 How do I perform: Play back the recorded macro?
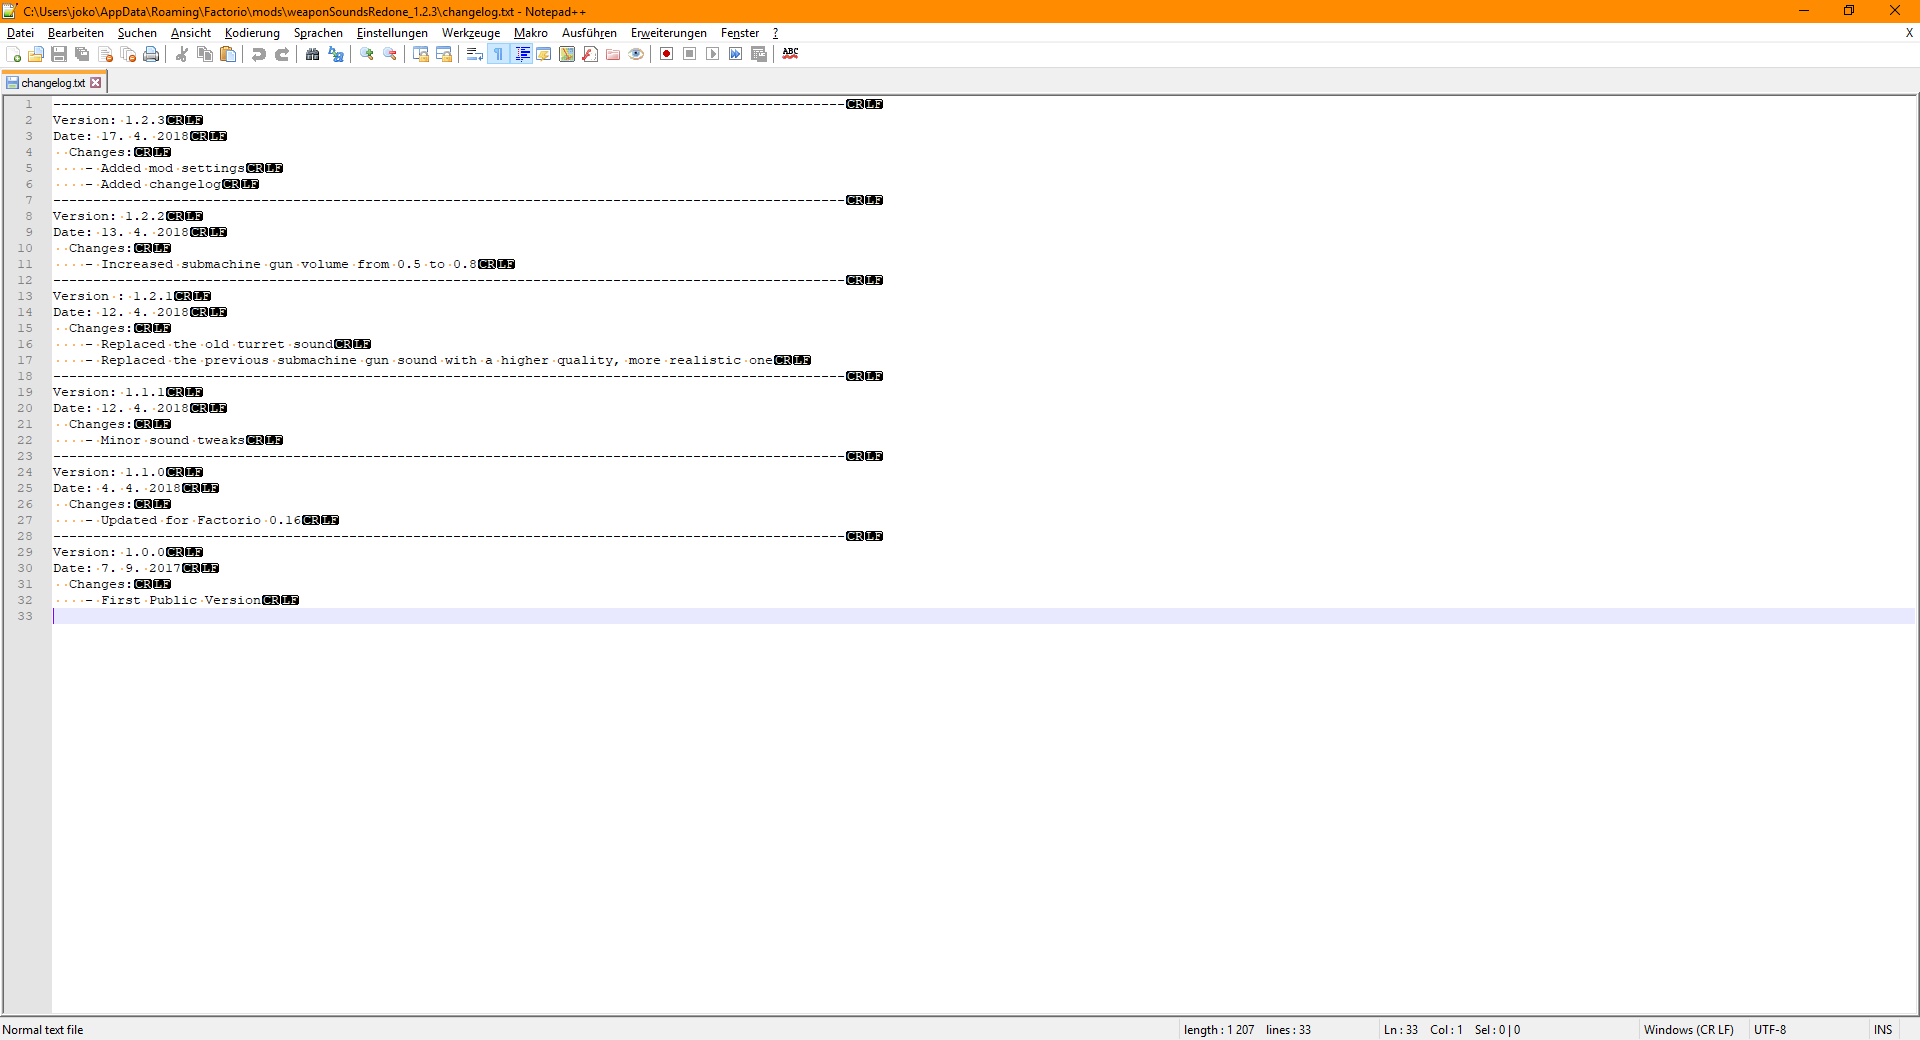[713, 54]
